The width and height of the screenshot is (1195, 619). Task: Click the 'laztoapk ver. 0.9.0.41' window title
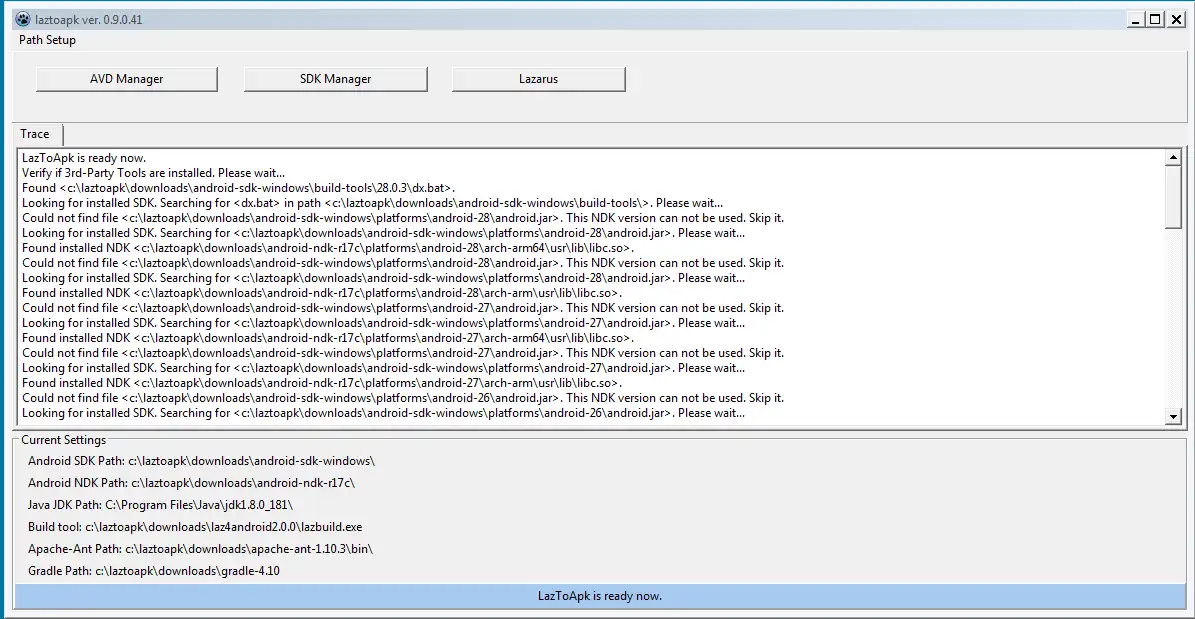point(88,20)
